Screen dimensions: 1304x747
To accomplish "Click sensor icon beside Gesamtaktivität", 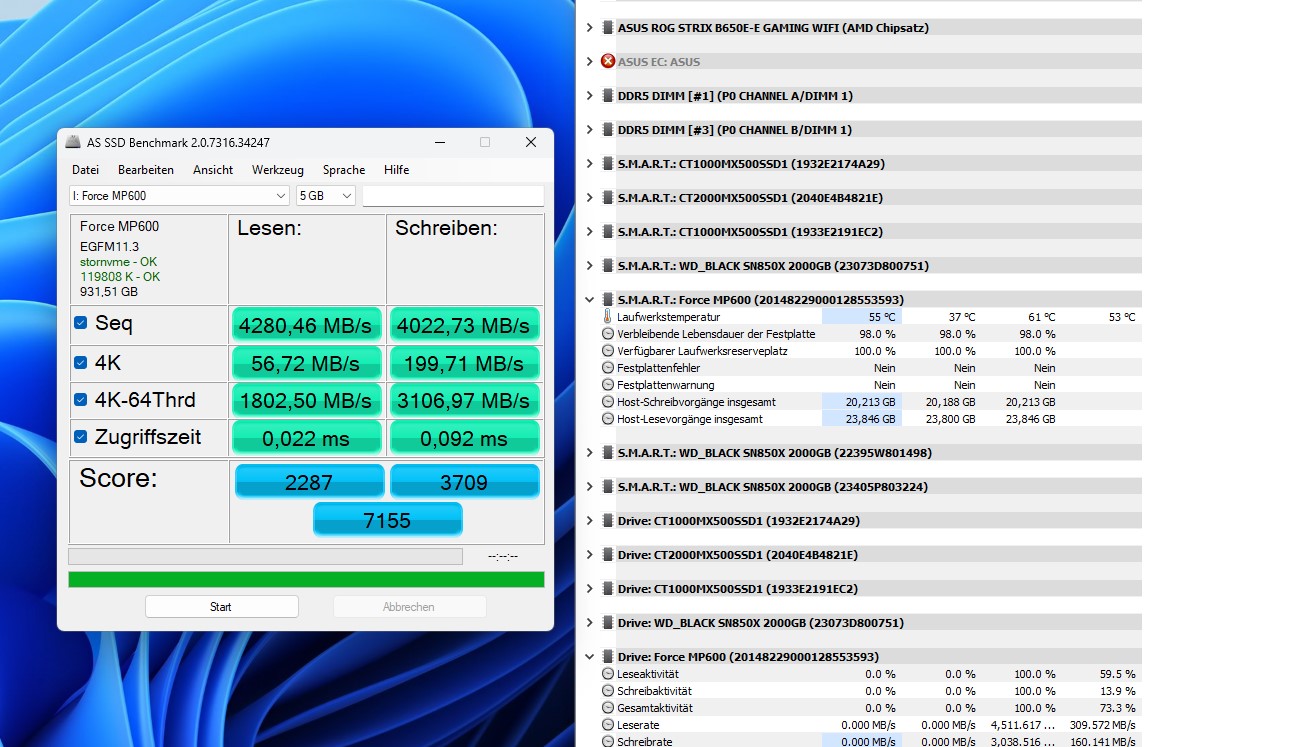I will coord(608,708).
